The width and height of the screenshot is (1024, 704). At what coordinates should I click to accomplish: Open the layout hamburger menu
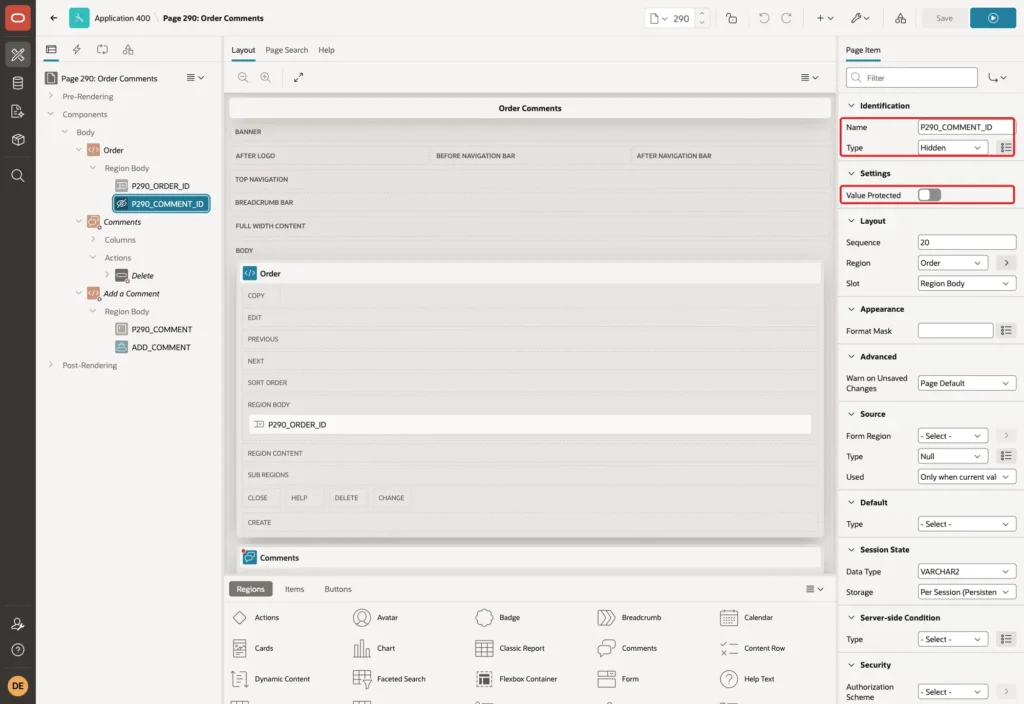[809, 77]
